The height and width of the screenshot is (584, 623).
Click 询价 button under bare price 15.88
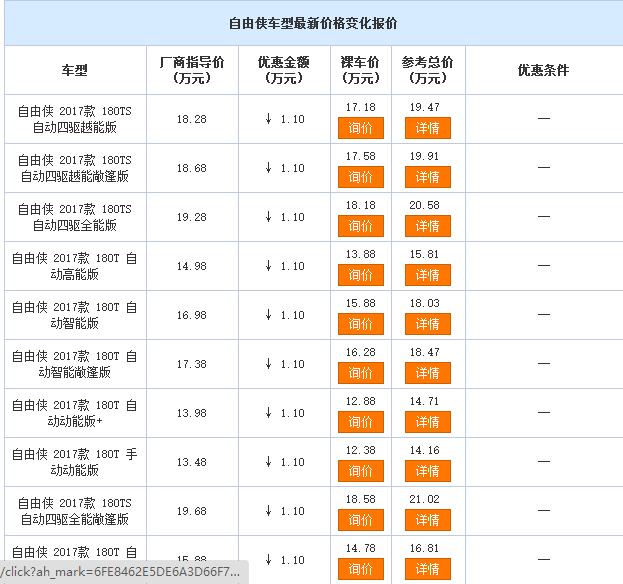click(361, 324)
